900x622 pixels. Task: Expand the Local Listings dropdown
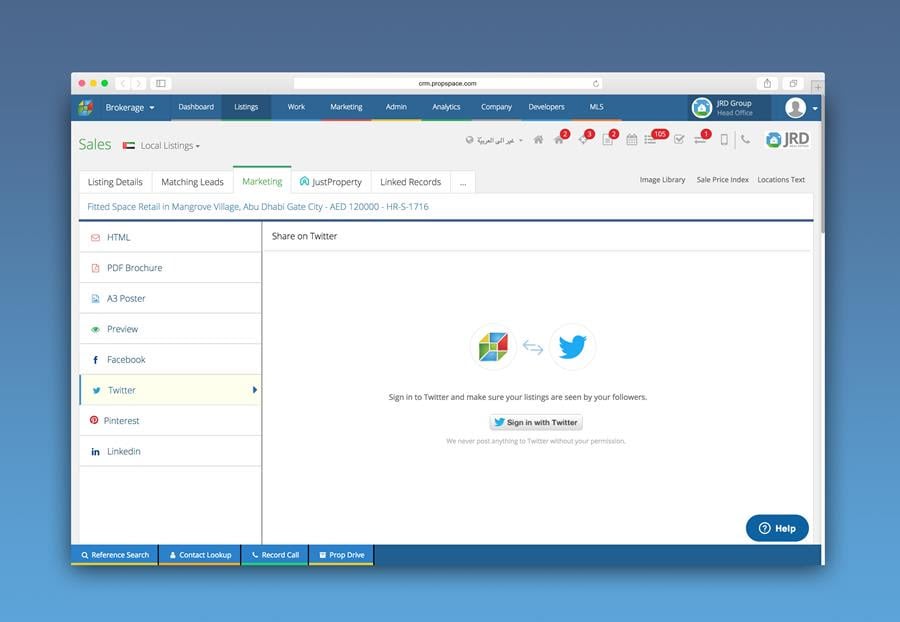(170, 146)
